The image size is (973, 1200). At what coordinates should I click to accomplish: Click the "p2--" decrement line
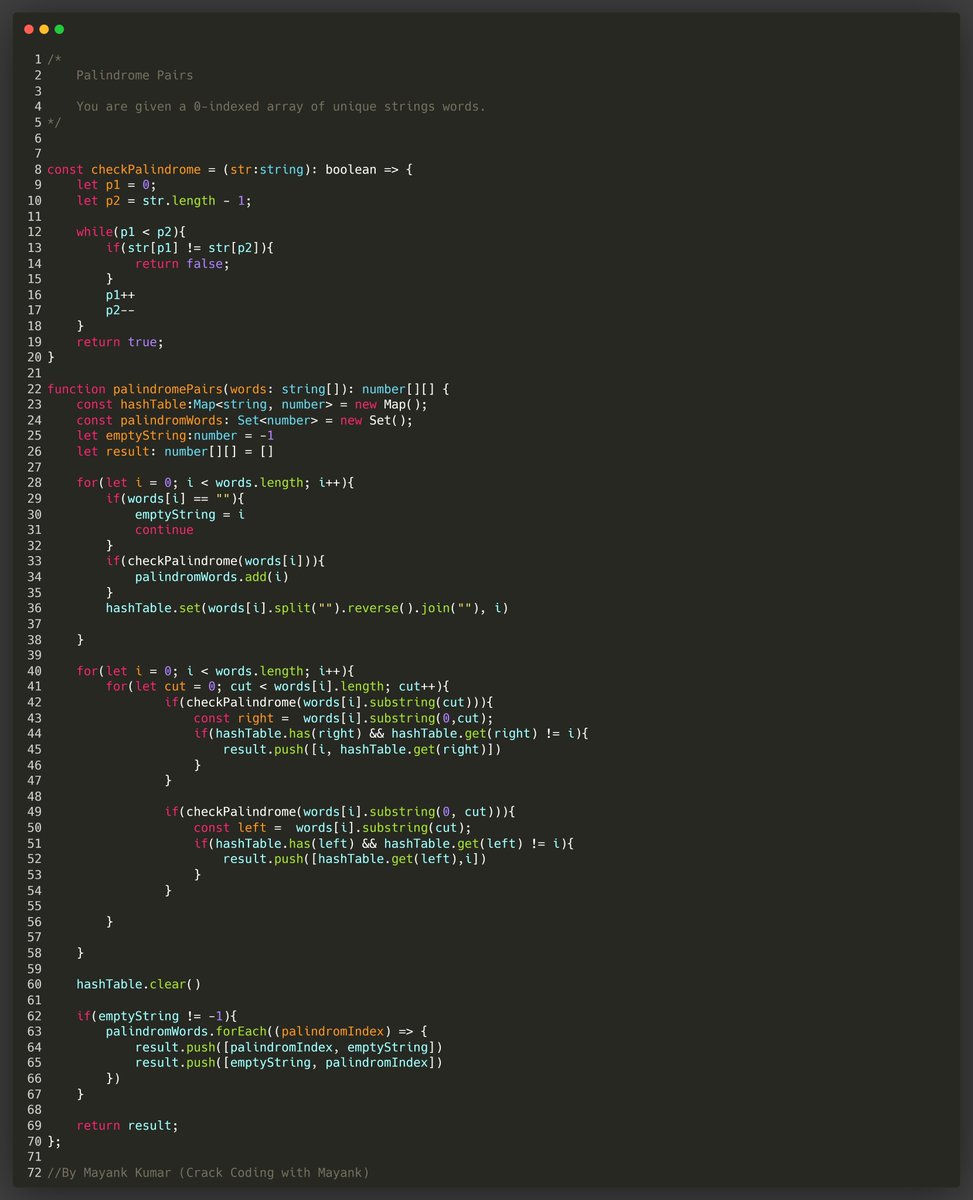tap(120, 310)
